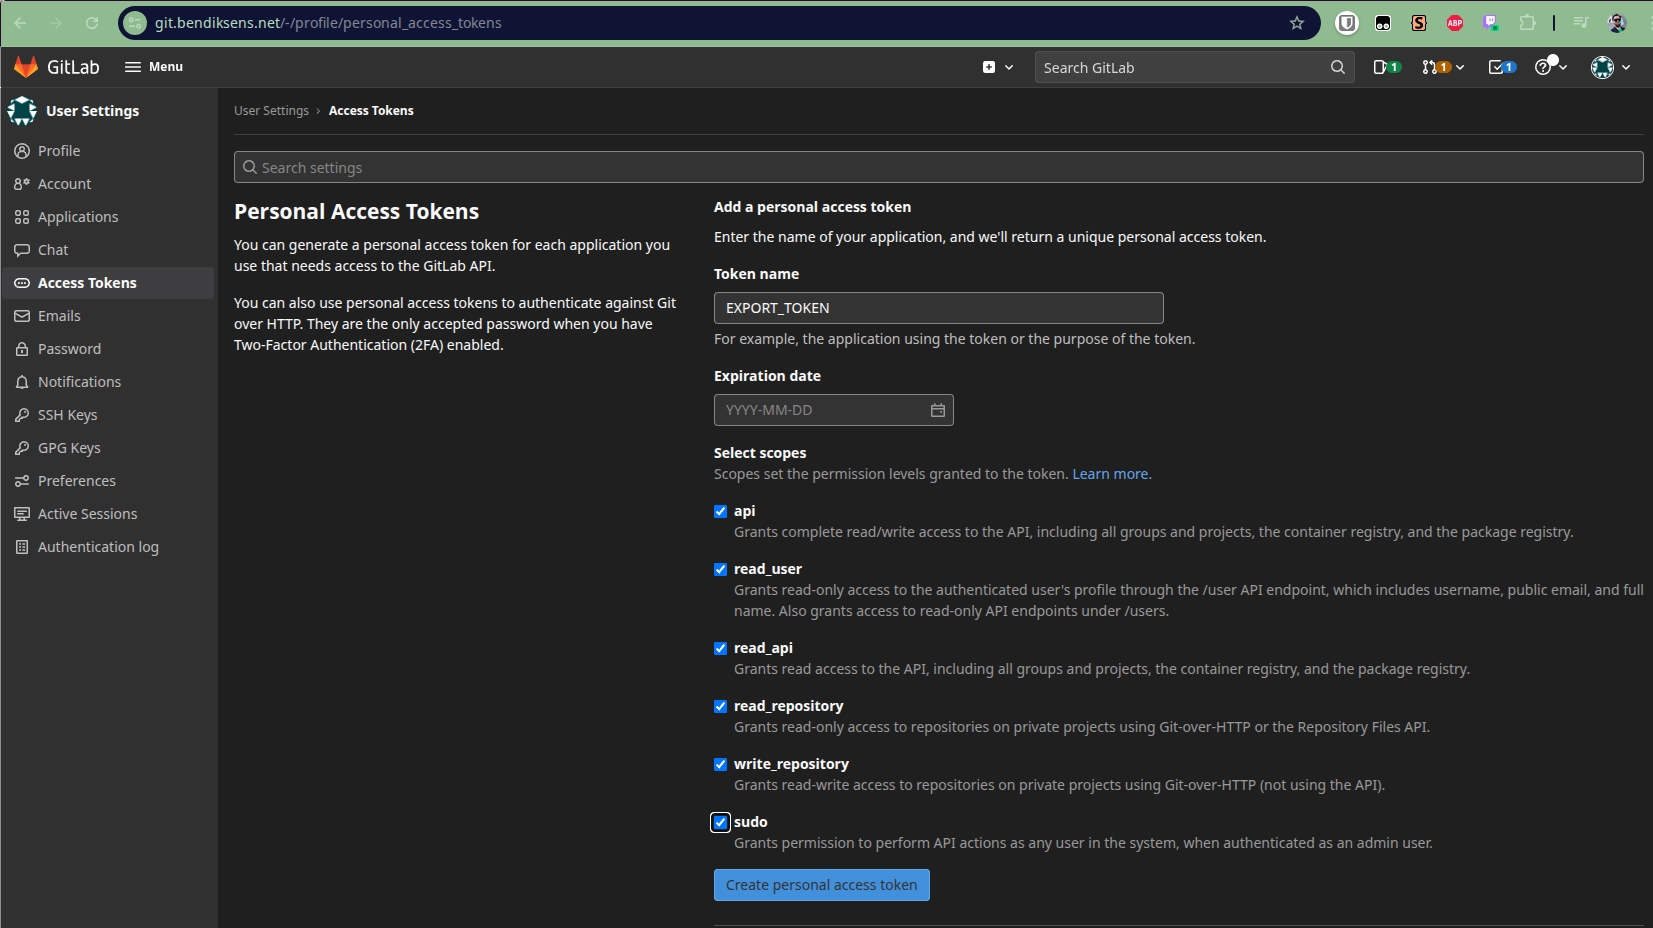The width and height of the screenshot is (1653, 928).
Task: Click the Search settings field
Action: [938, 167]
